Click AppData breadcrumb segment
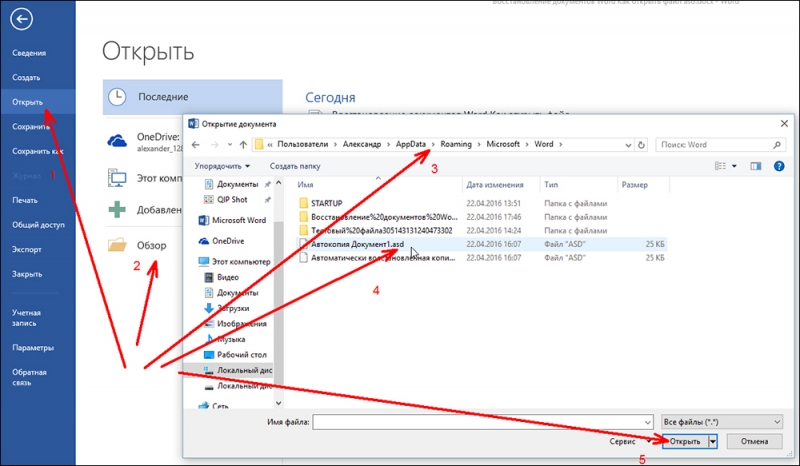 pos(411,144)
